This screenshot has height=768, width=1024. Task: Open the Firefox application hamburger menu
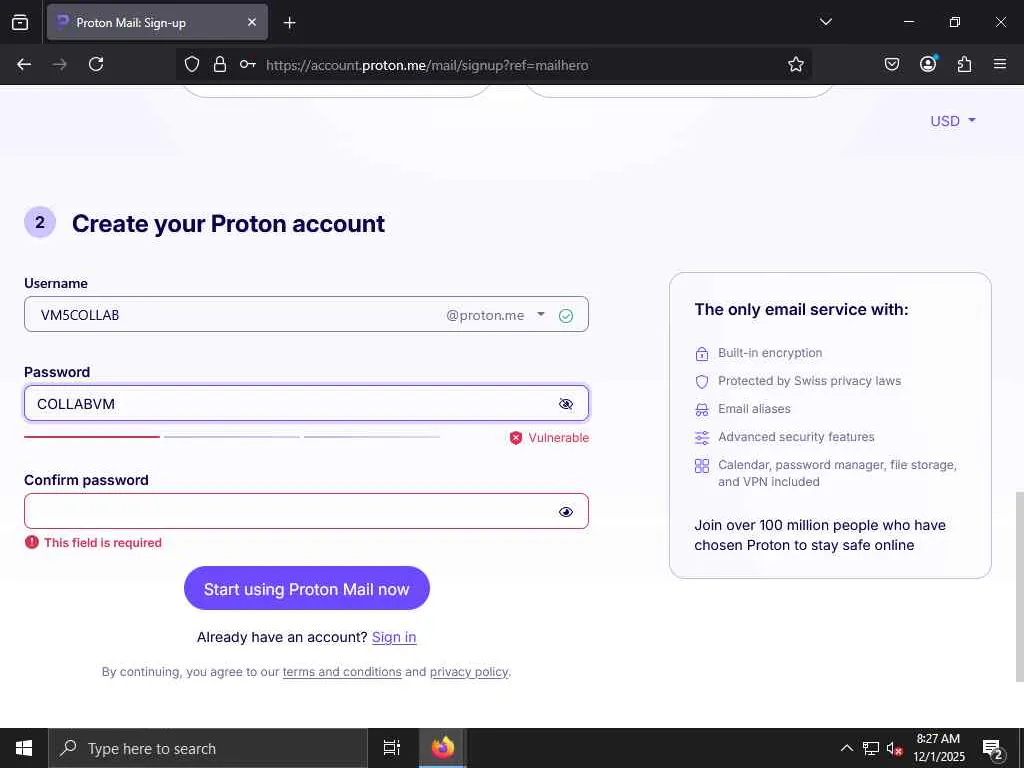[1000, 64]
